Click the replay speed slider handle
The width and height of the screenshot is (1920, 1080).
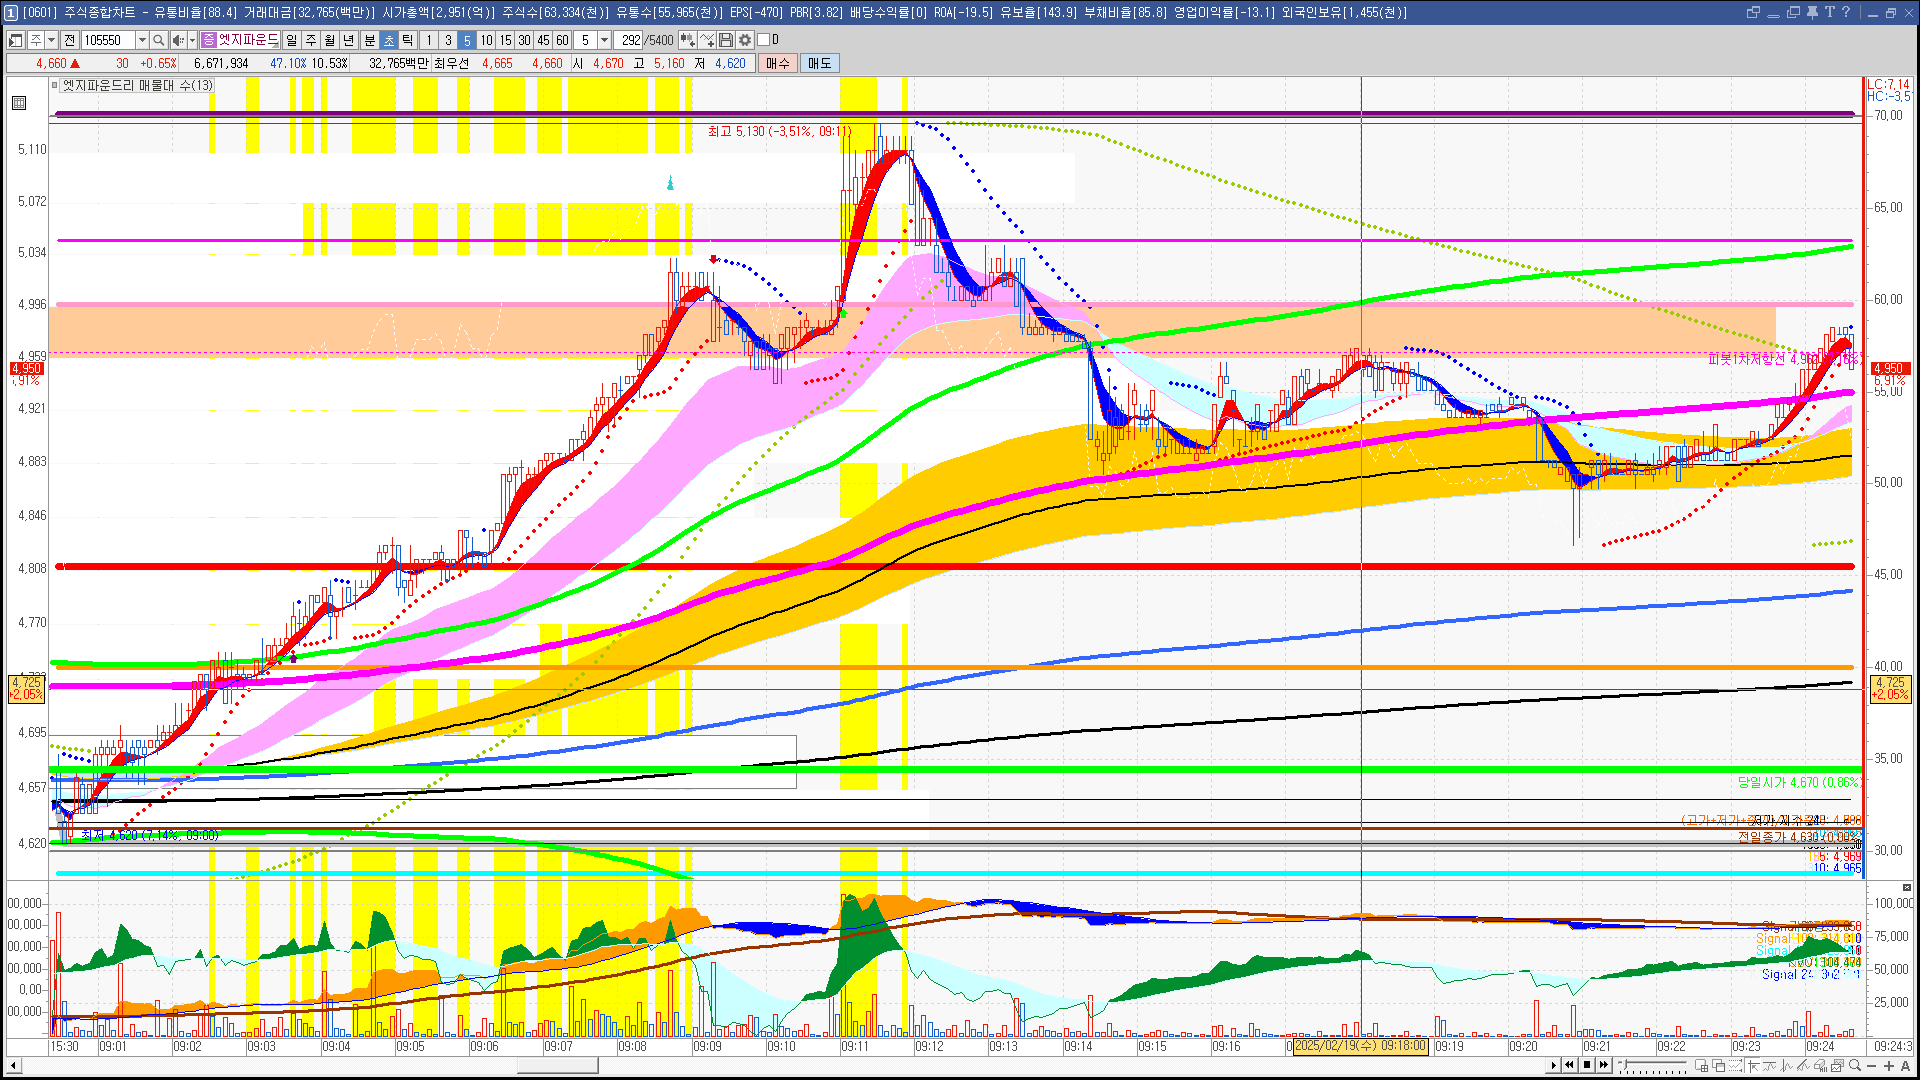point(1625,1066)
